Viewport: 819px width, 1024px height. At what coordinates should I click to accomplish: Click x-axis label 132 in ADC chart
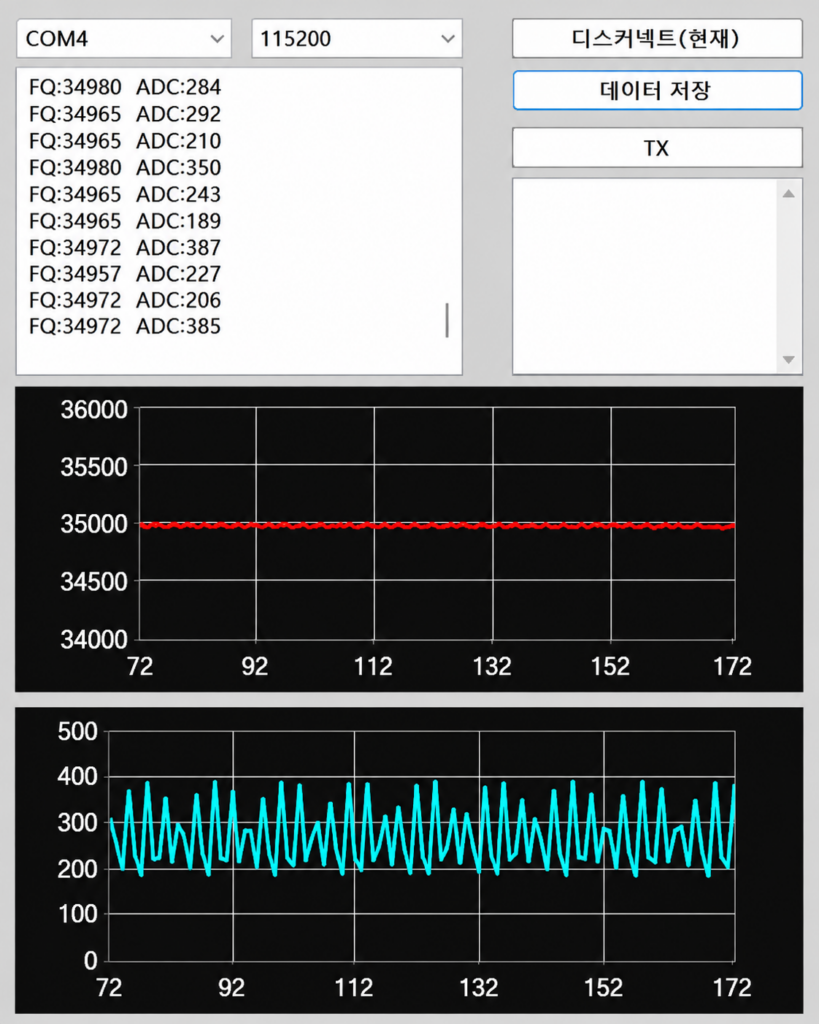point(479,988)
